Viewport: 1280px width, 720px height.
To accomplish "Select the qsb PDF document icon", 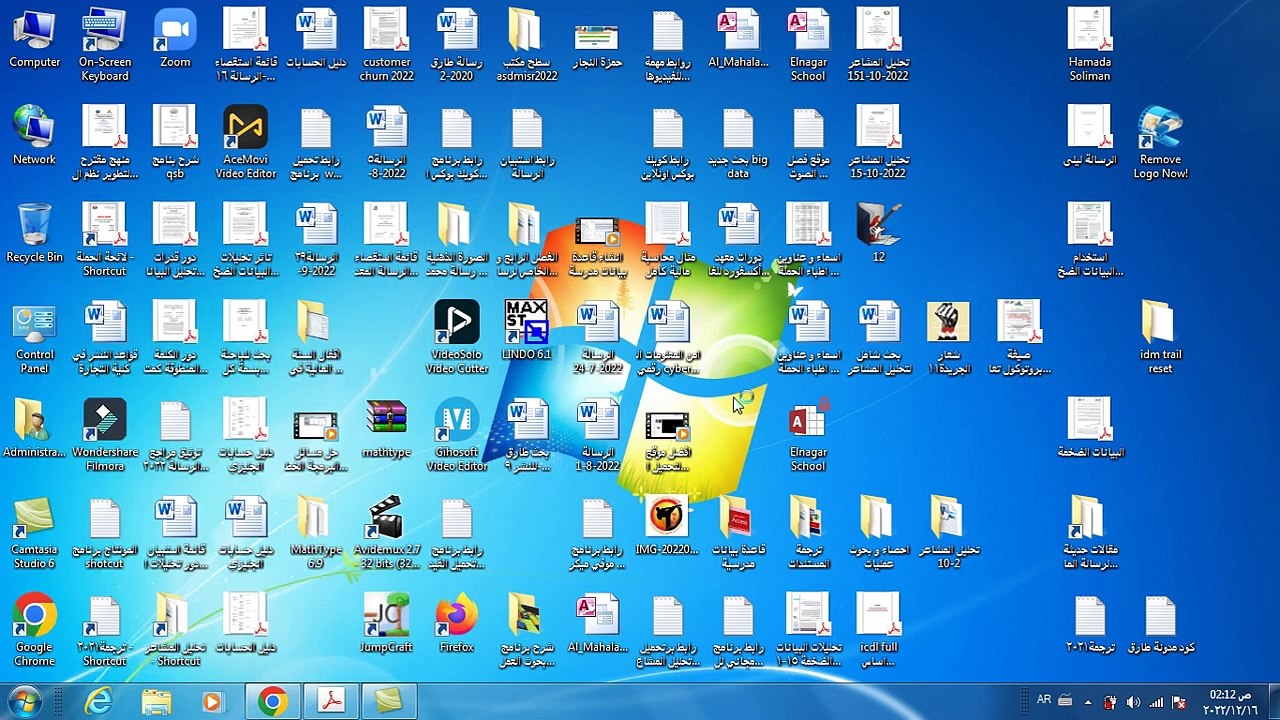I will pyautogui.click(x=175, y=142).
